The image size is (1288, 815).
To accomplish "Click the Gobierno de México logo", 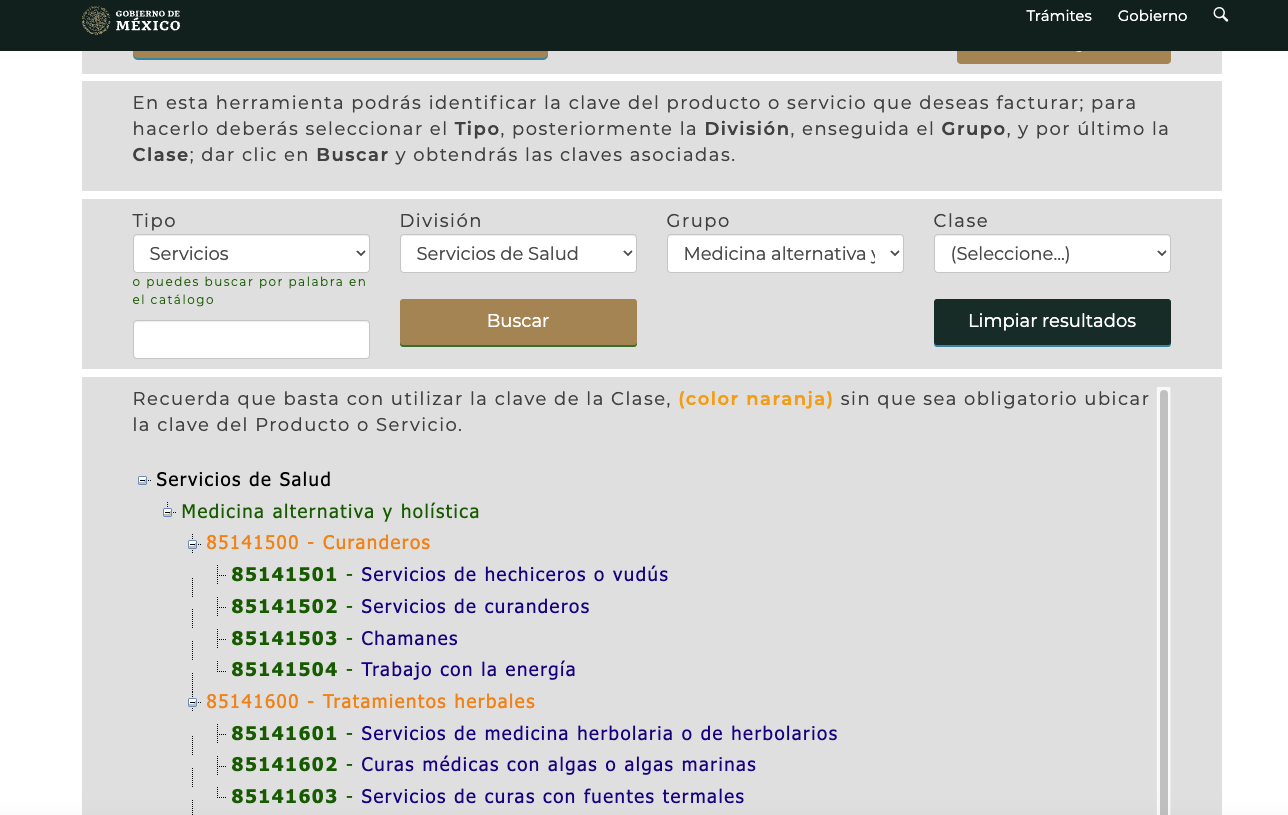I will [131, 20].
